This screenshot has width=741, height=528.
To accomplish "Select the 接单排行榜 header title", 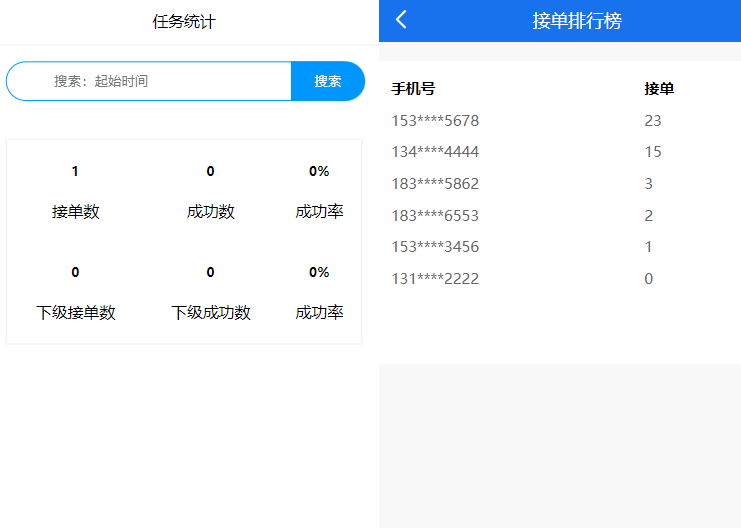I will 577,21.
